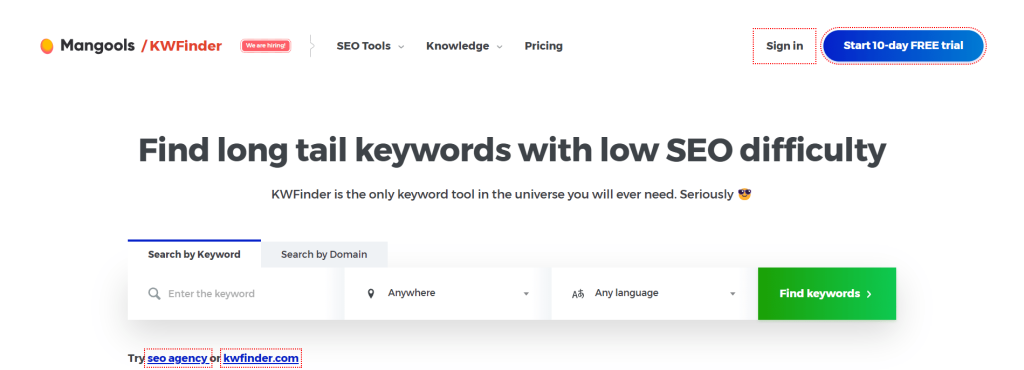
Task: Open the We are hiring badge
Action: [266, 46]
